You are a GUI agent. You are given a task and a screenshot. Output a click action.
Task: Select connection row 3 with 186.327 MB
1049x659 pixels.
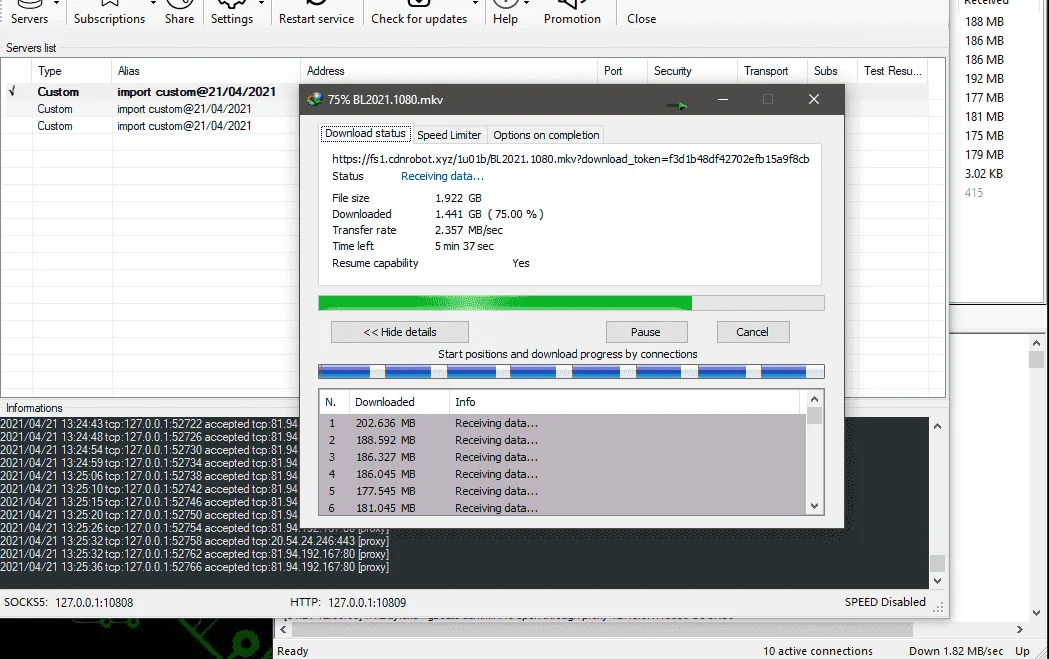(563, 457)
